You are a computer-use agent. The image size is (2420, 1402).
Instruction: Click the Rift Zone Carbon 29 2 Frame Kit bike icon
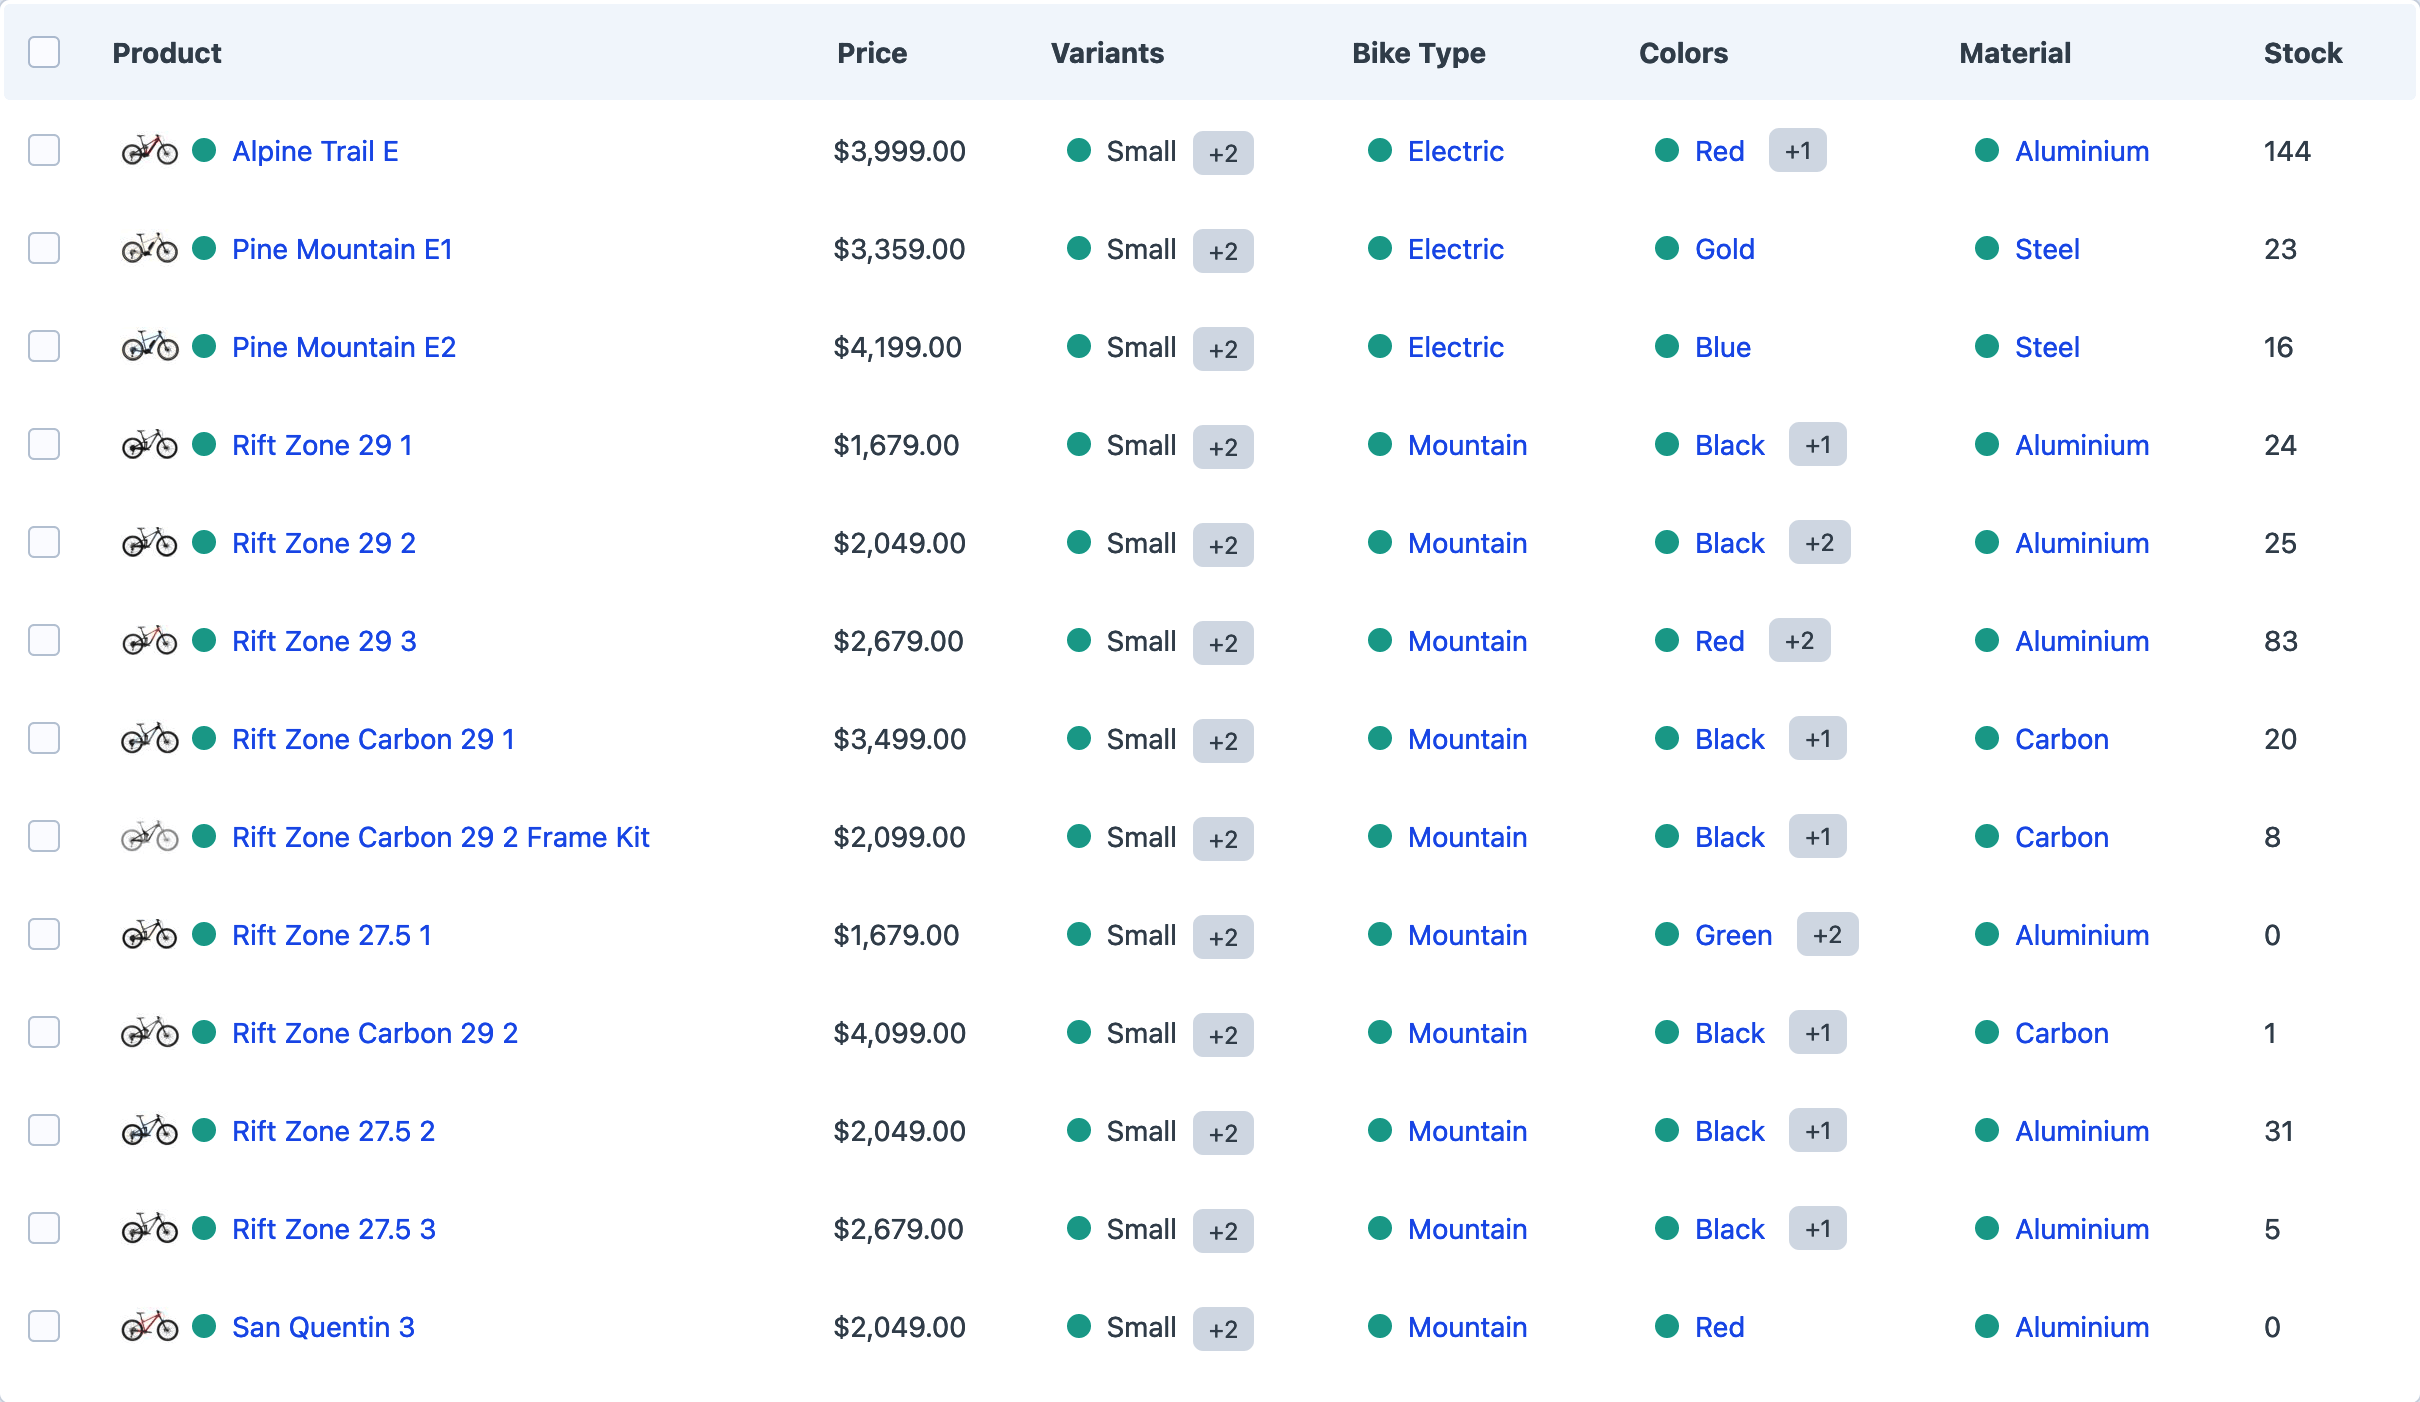pos(150,837)
